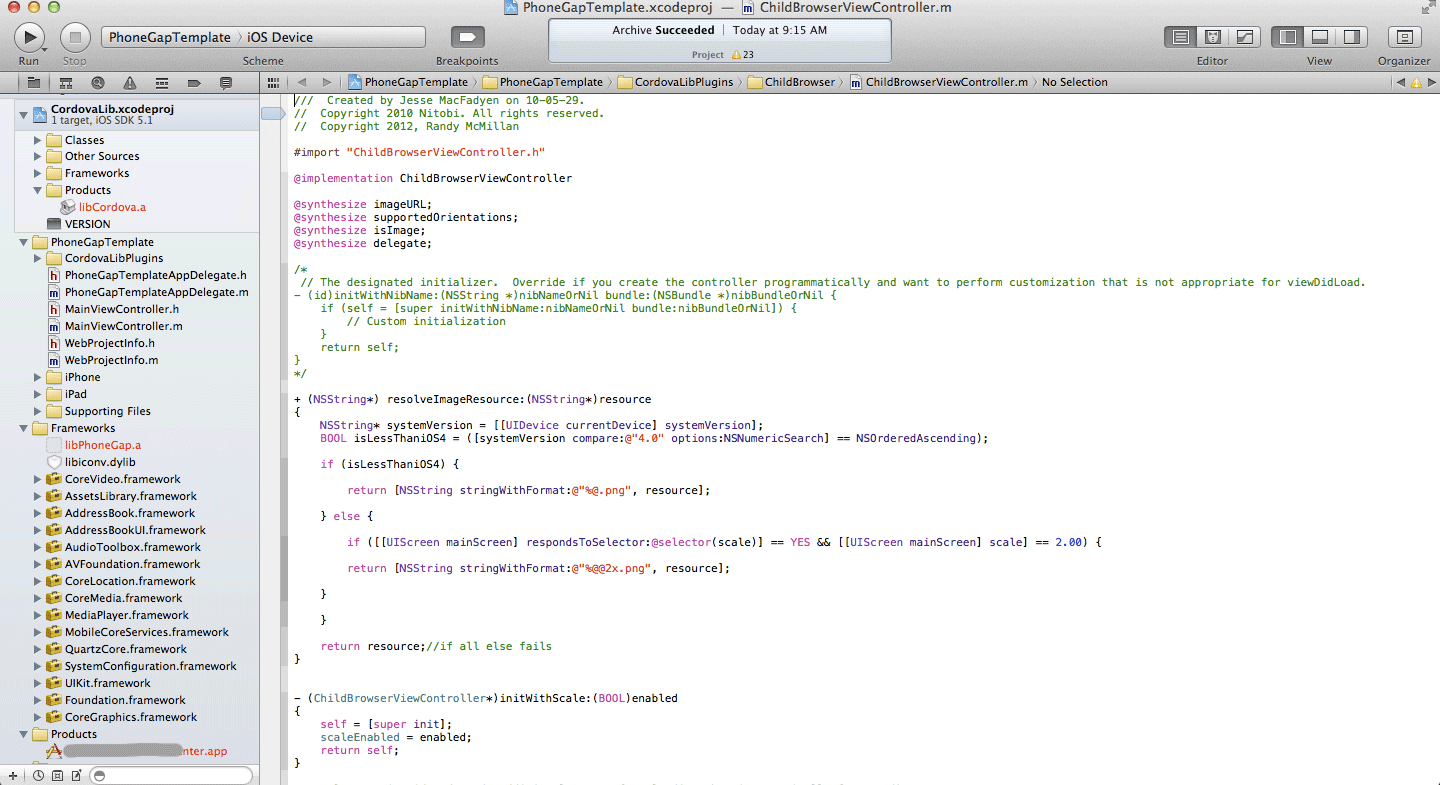
Task: Click the navigator filter search field
Action: click(x=170, y=776)
